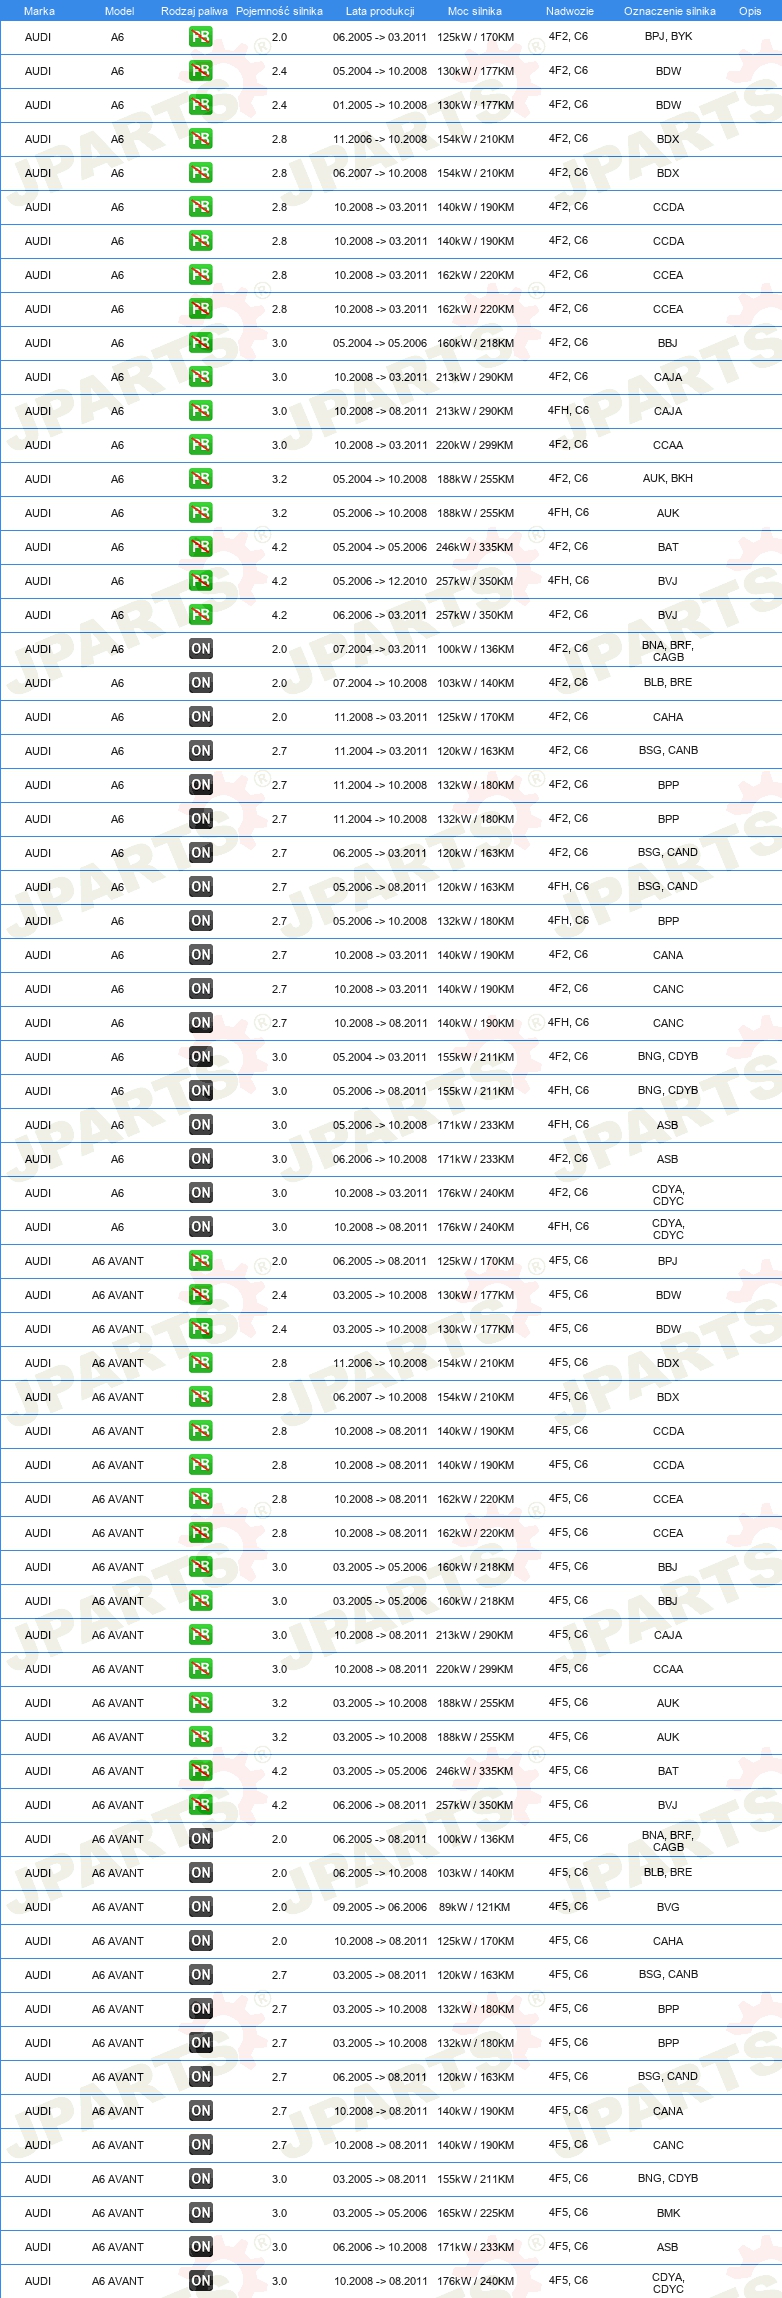Select engine code 'BPJ, BYK'

point(668,36)
